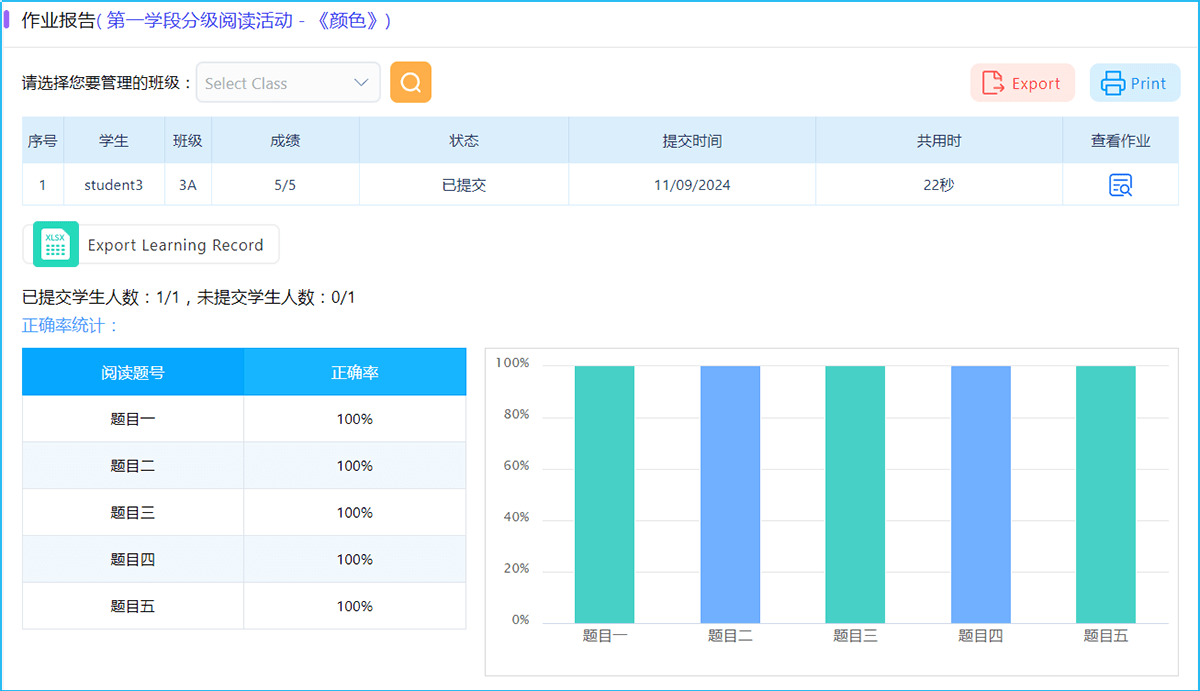Click the 提交时间 column header
The height and width of the screenshot is (691, 1200).
click(692, 141)
